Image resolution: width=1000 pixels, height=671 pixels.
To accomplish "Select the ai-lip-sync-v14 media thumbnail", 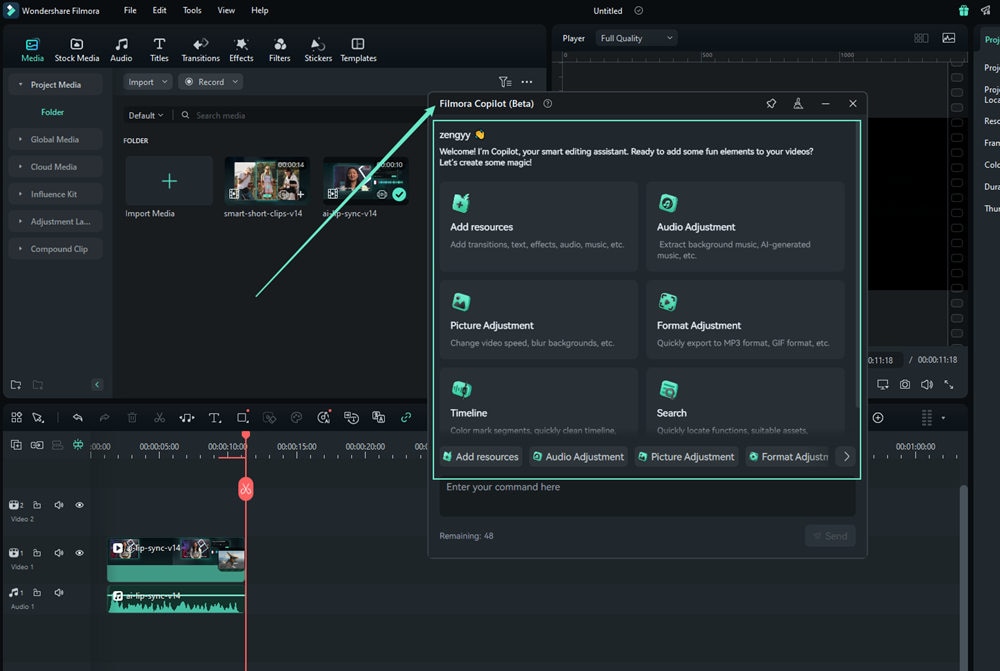I will click(x=365, y=181).
